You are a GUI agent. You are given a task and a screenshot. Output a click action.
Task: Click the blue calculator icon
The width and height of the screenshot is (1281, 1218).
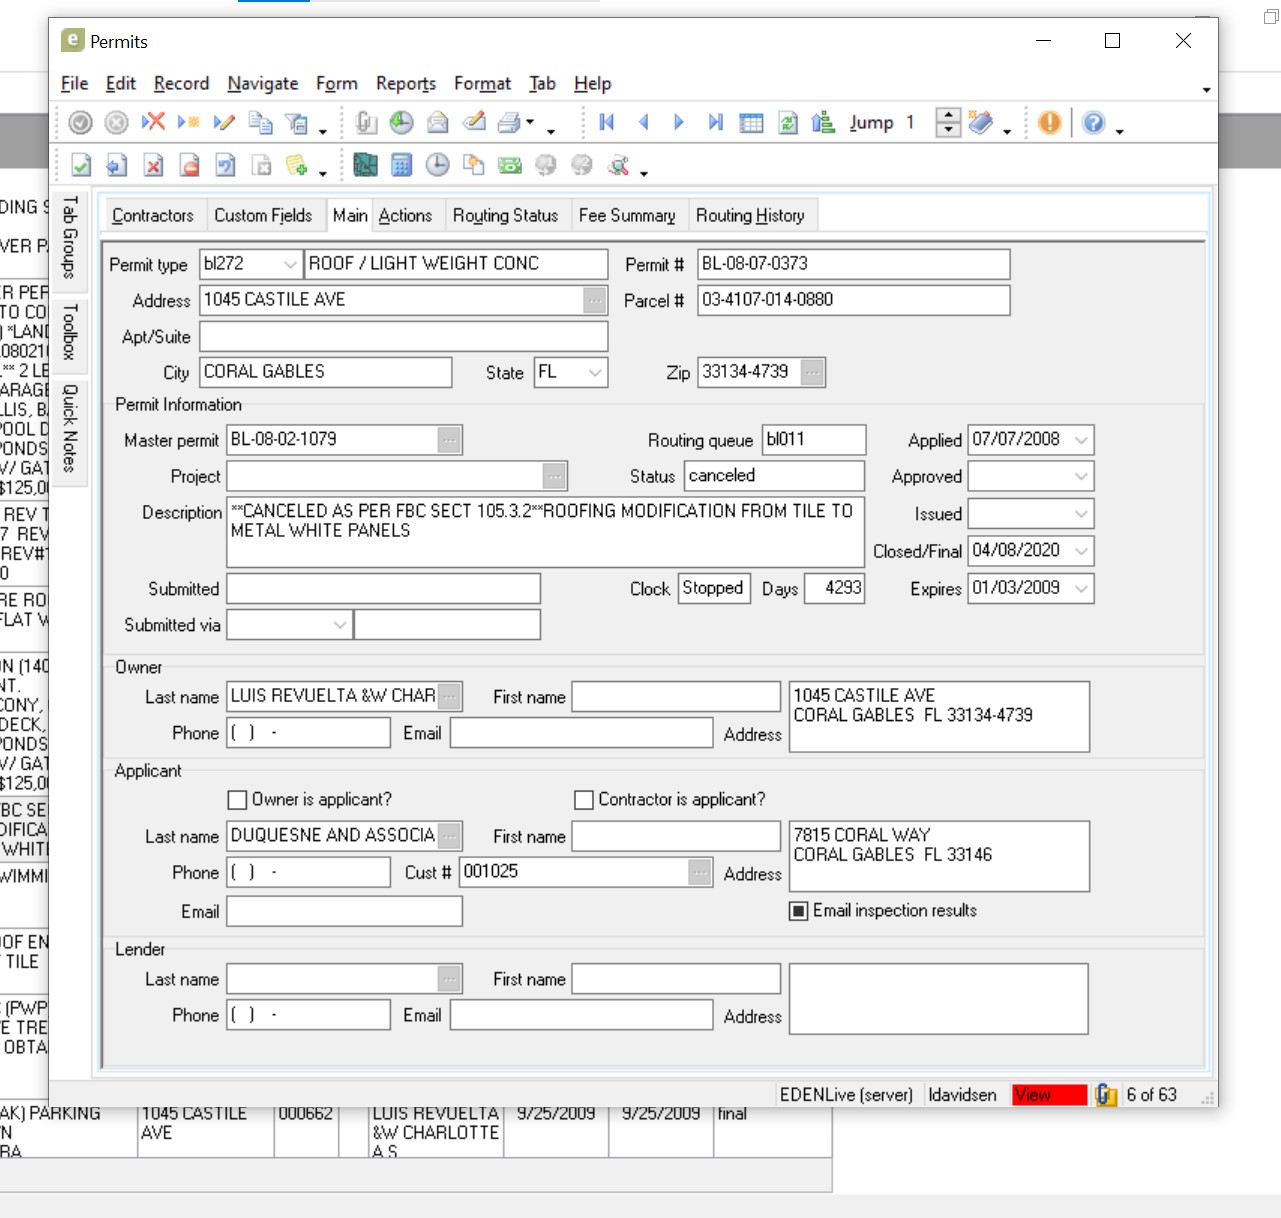pyautogui.click(x=402, y=166)
